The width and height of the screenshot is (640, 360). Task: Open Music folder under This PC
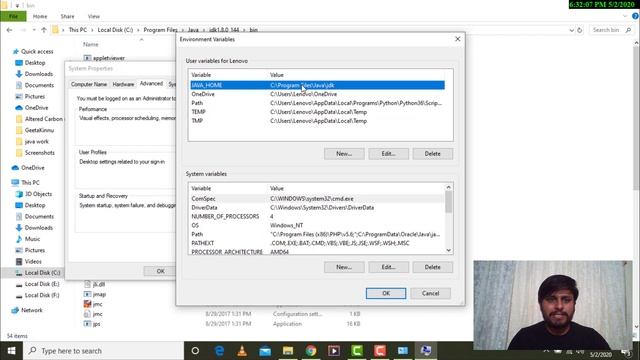(32, 239)
